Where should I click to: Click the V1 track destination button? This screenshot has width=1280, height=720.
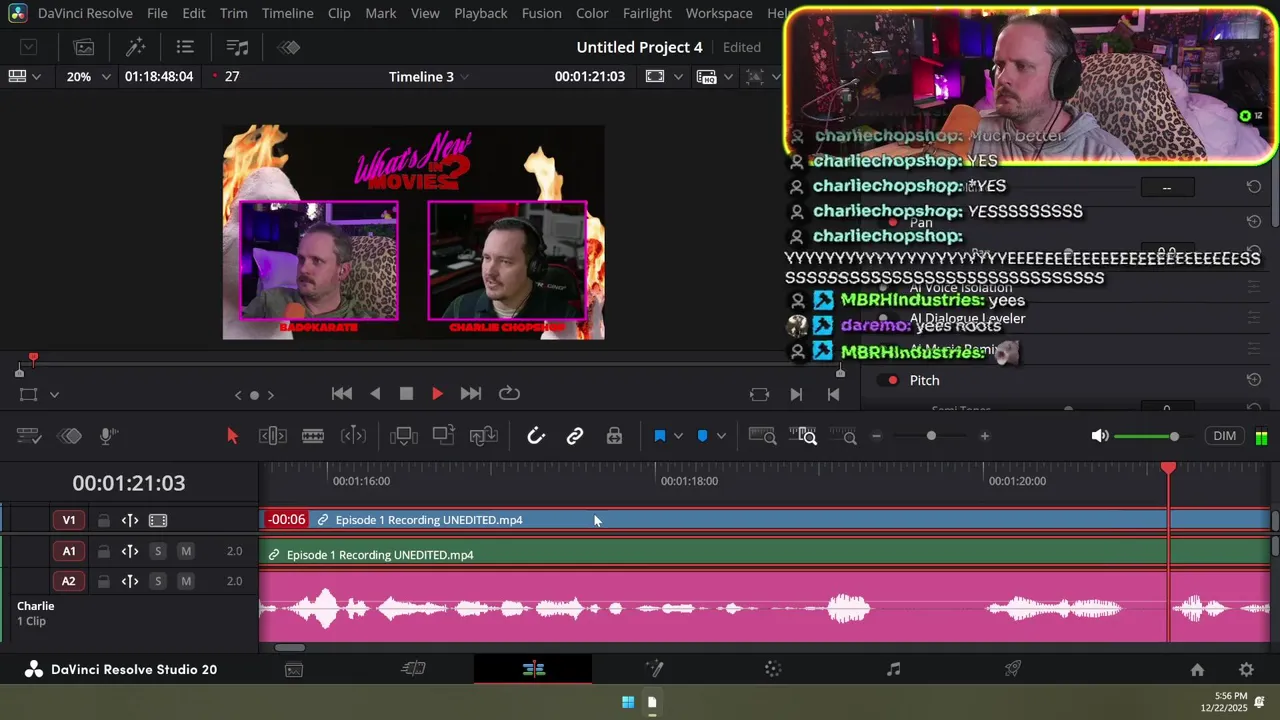(x=69, y=520)
